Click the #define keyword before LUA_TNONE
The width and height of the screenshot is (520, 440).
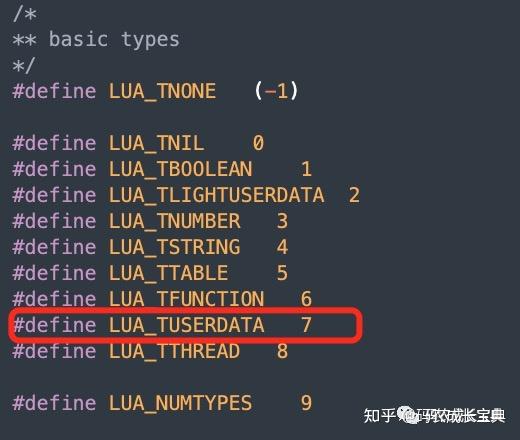[54, 91]
